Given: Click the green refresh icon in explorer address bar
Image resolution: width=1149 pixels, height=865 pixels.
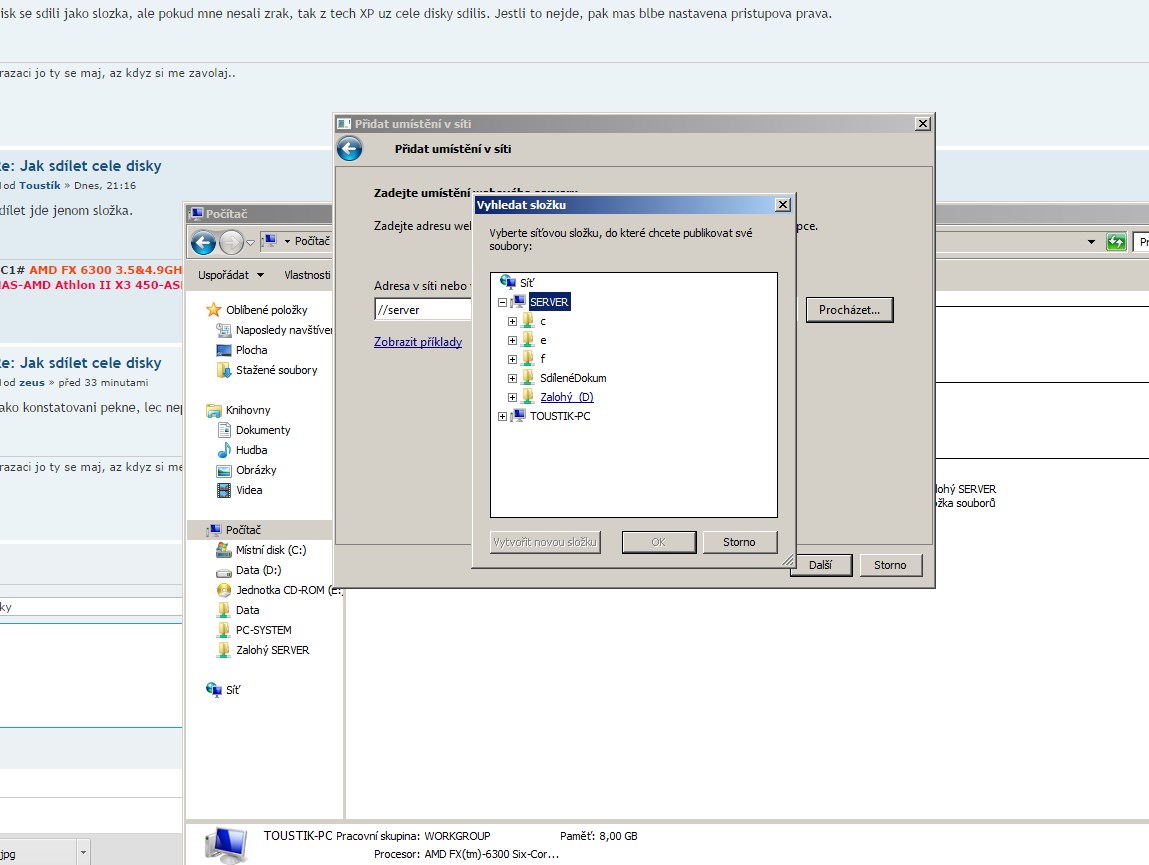Looking at the screenshot, I should tap(1116, 242).
